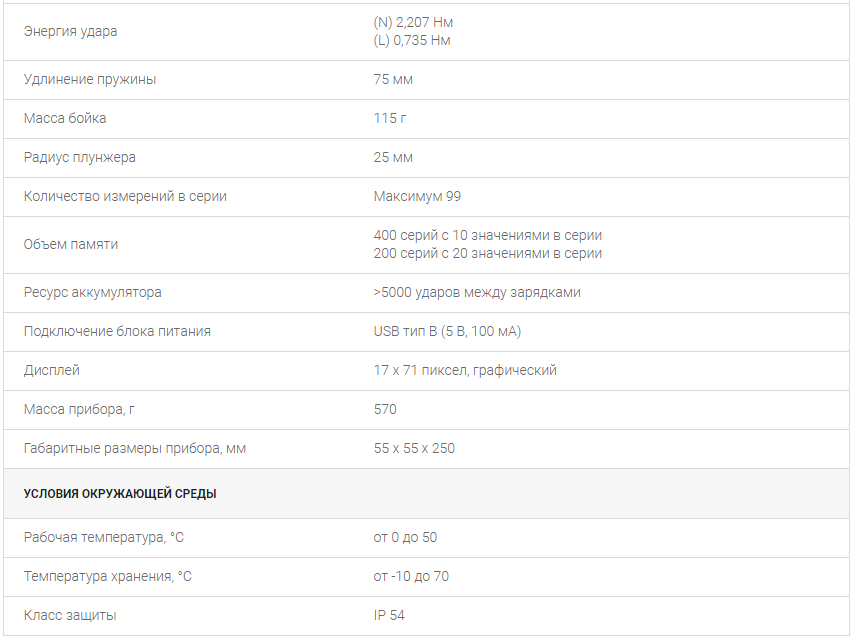Viewport: 852px width, 639px height.
Task: Select the 'IP 54' protection class value
Action: point(389,616)
